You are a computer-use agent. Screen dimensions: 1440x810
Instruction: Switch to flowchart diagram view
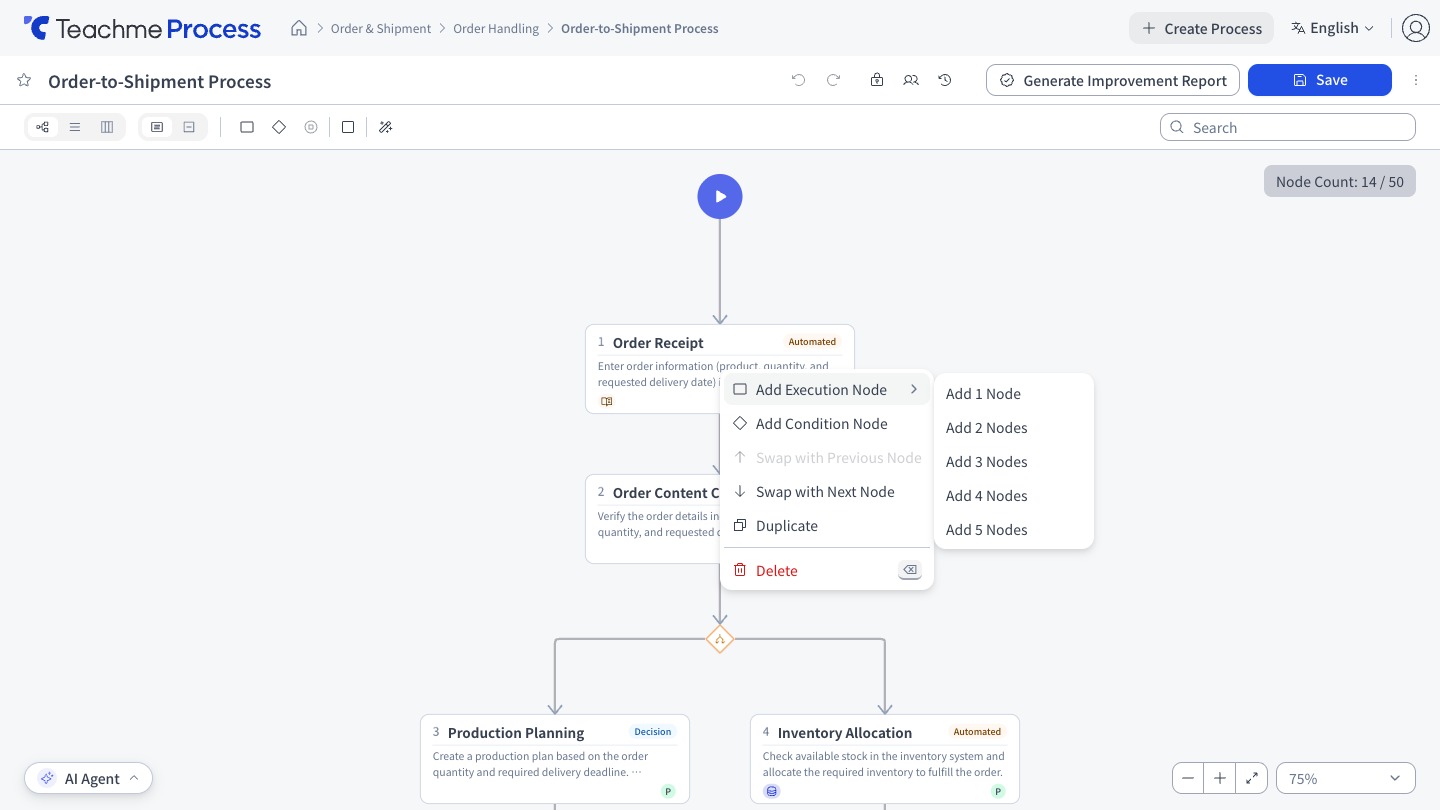pos(42,127)
